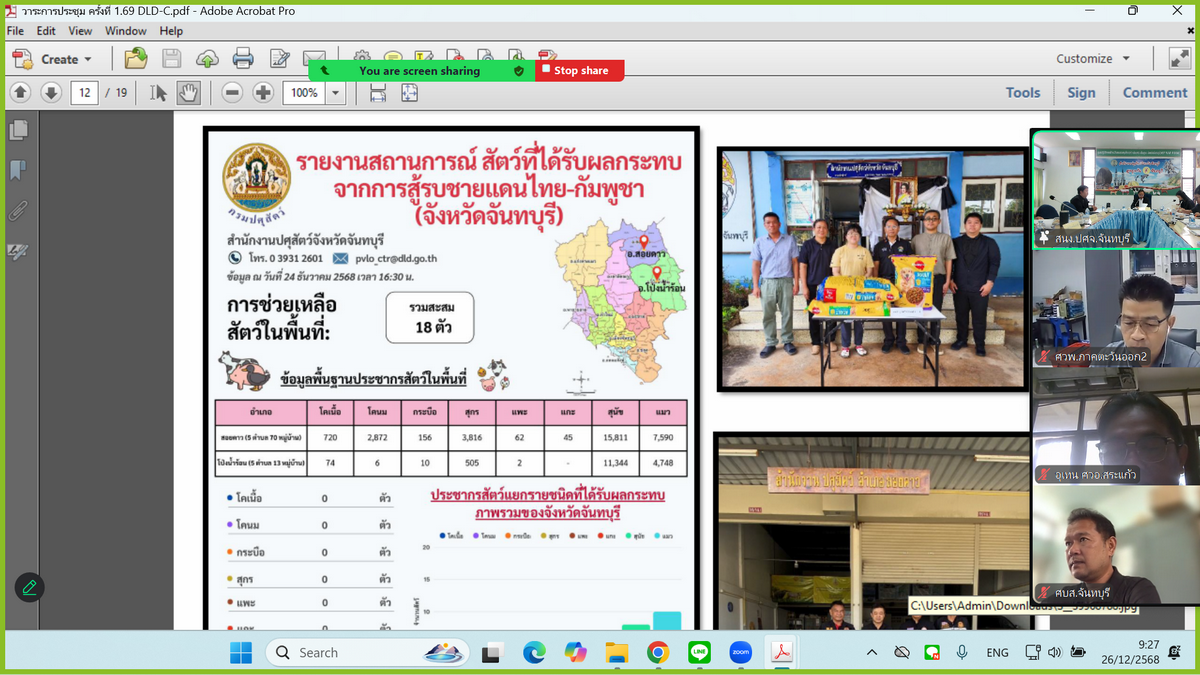Print the document with the printer icon
Image resolution: width=1200 pixels, height=675 pixels.
pyautogui.click(x=243, y=59)
